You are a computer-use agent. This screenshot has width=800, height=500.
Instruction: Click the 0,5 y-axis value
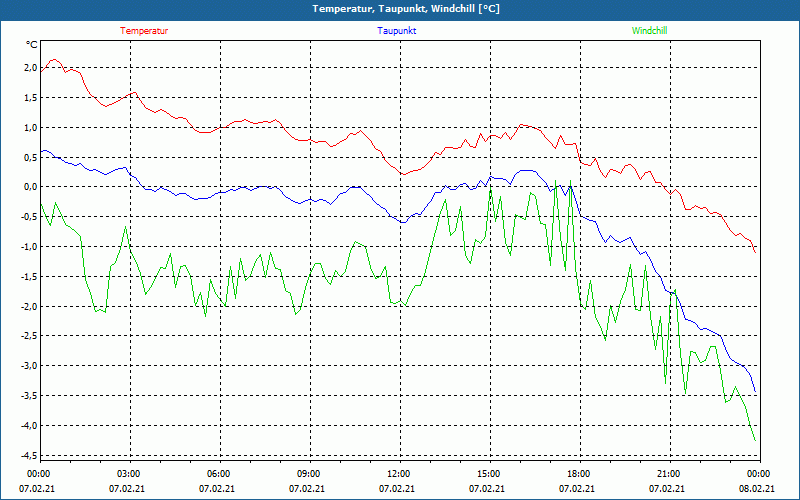click(30, 157)
